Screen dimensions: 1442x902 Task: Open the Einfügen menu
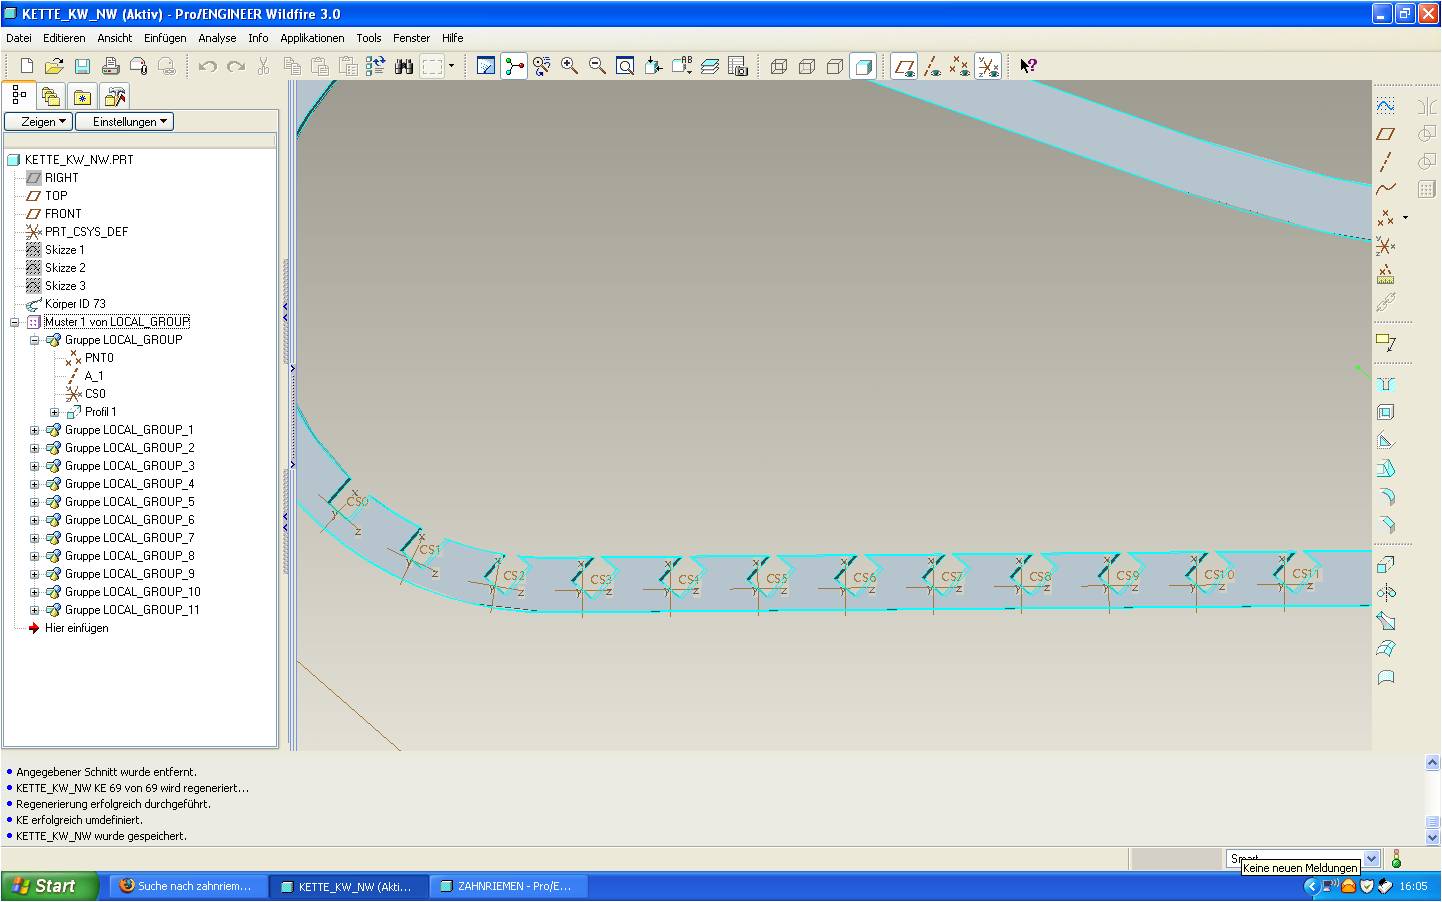165,38
